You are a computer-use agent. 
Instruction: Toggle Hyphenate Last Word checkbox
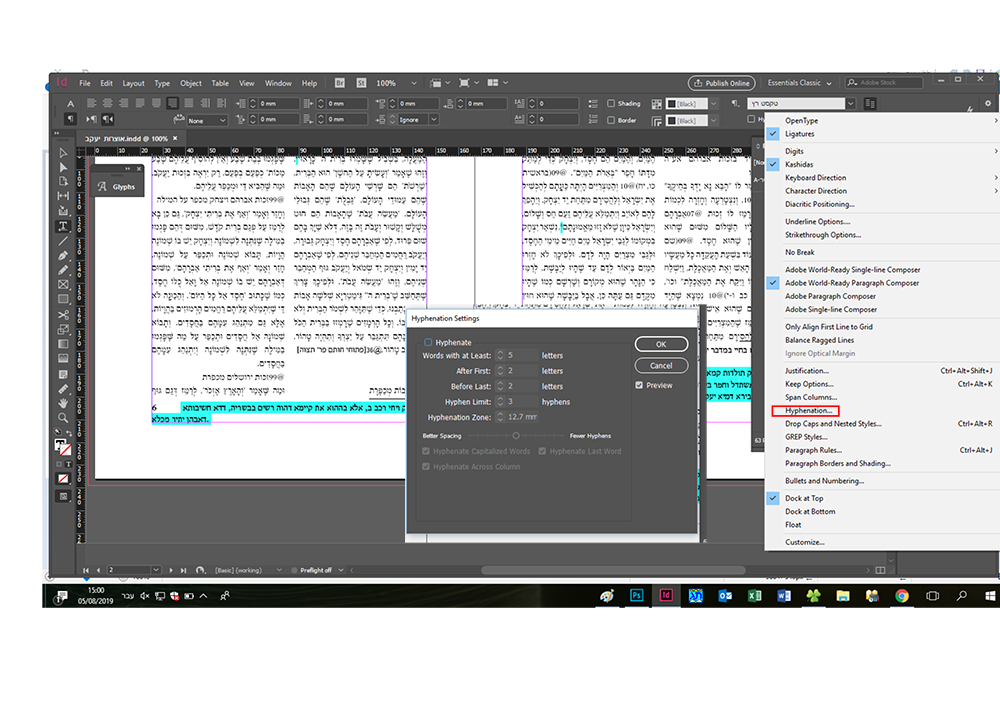point(542,451)
